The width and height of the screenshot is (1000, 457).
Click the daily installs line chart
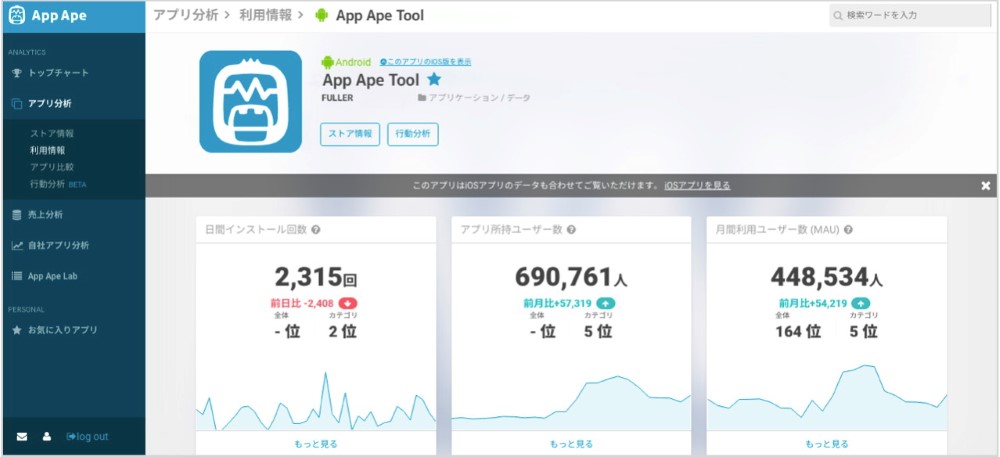coord(316,400)
